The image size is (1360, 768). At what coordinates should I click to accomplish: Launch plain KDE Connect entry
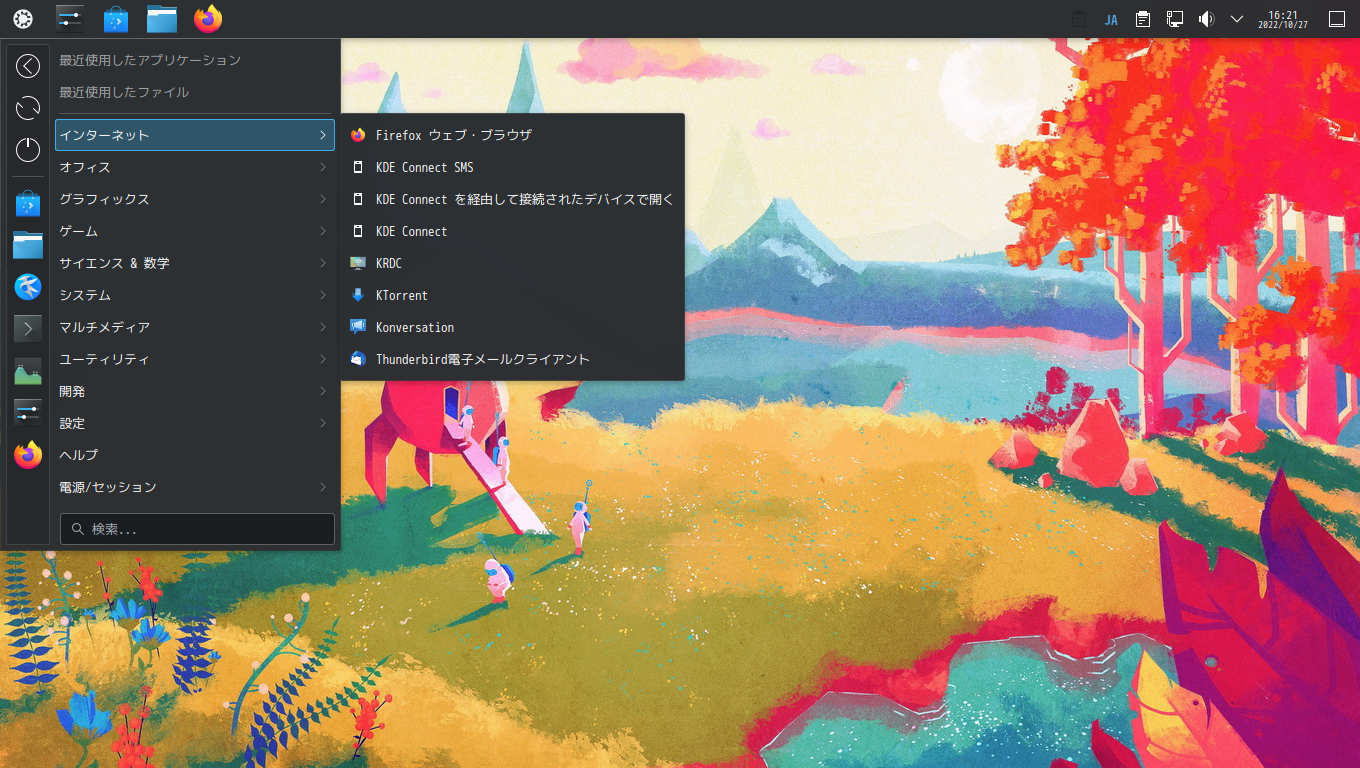point(512,231)
